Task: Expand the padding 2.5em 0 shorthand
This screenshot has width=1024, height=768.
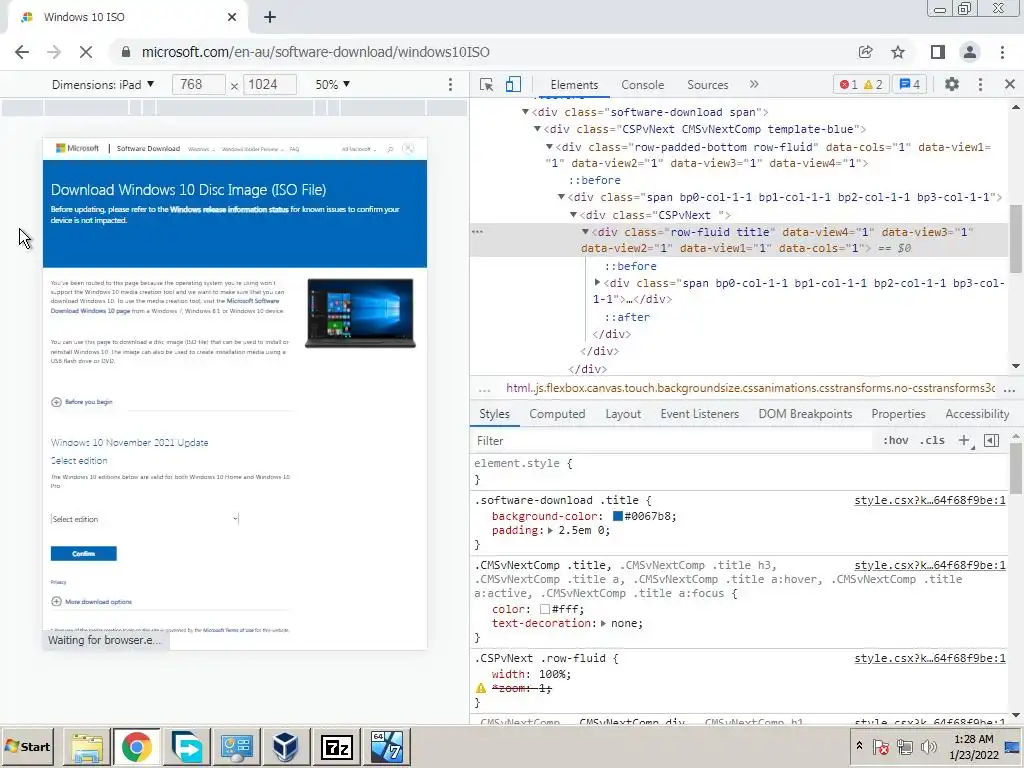Action: click(x=551, y=531)
